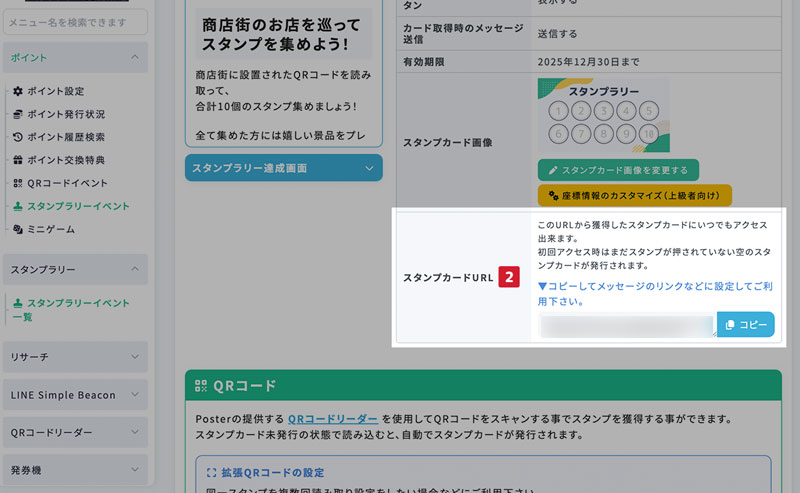Click the coins icon beside ポイント発行状況

point(18,114)
